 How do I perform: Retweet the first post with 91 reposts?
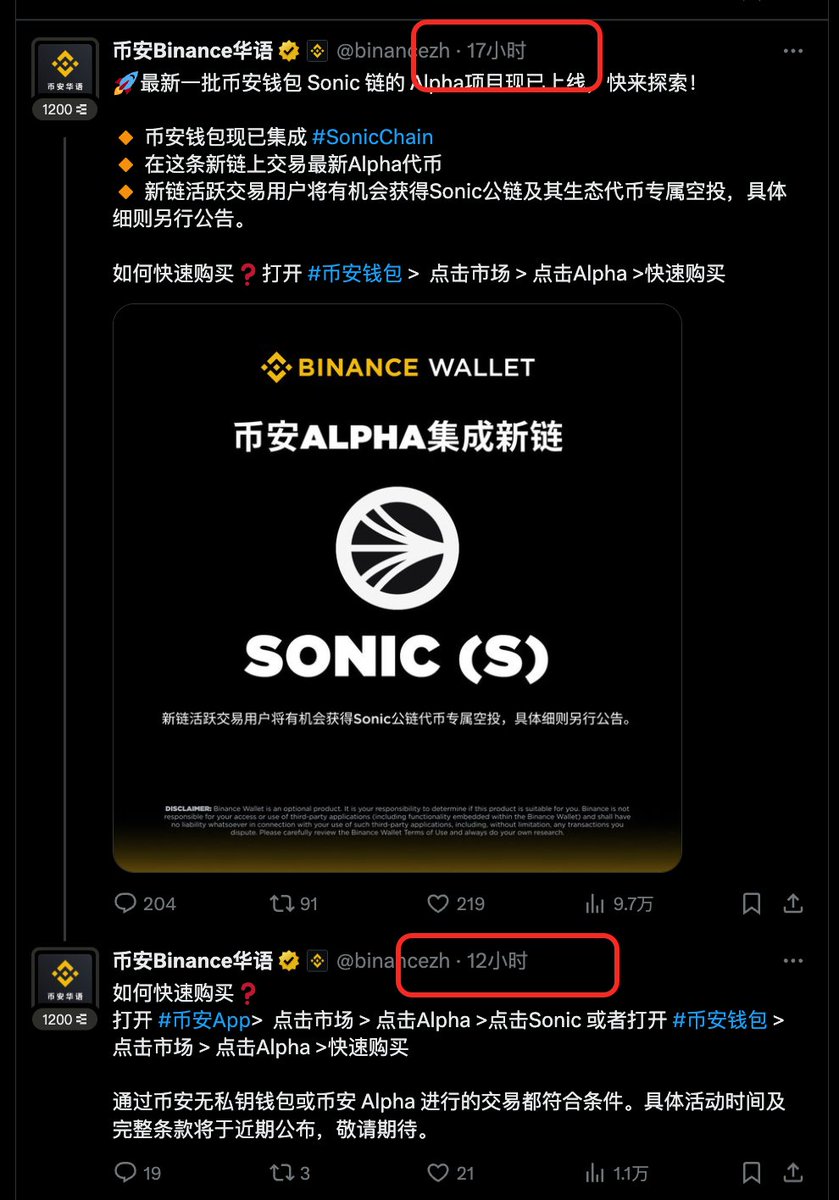(x=294, y=903)
